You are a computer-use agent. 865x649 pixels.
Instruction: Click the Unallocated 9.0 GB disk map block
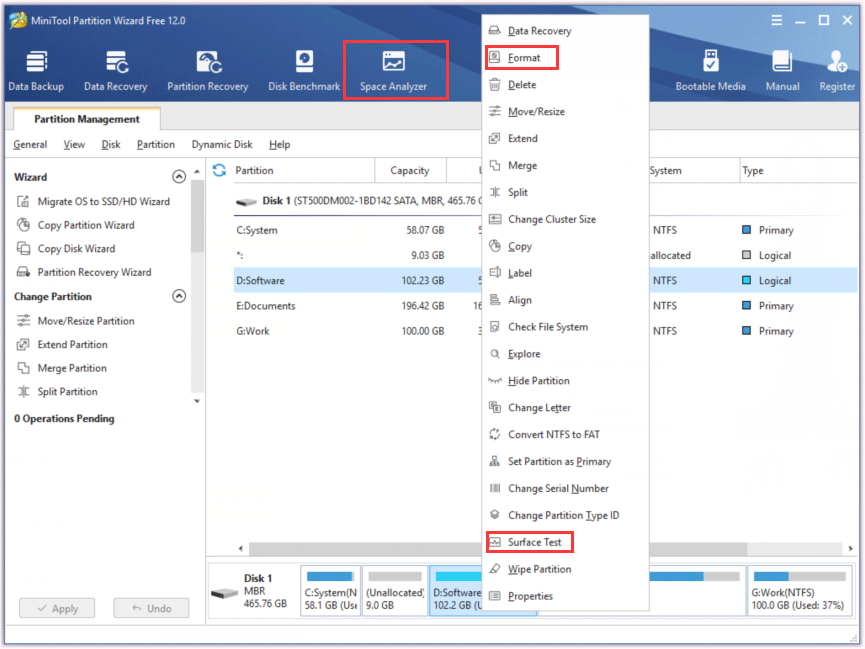[395, 591]
